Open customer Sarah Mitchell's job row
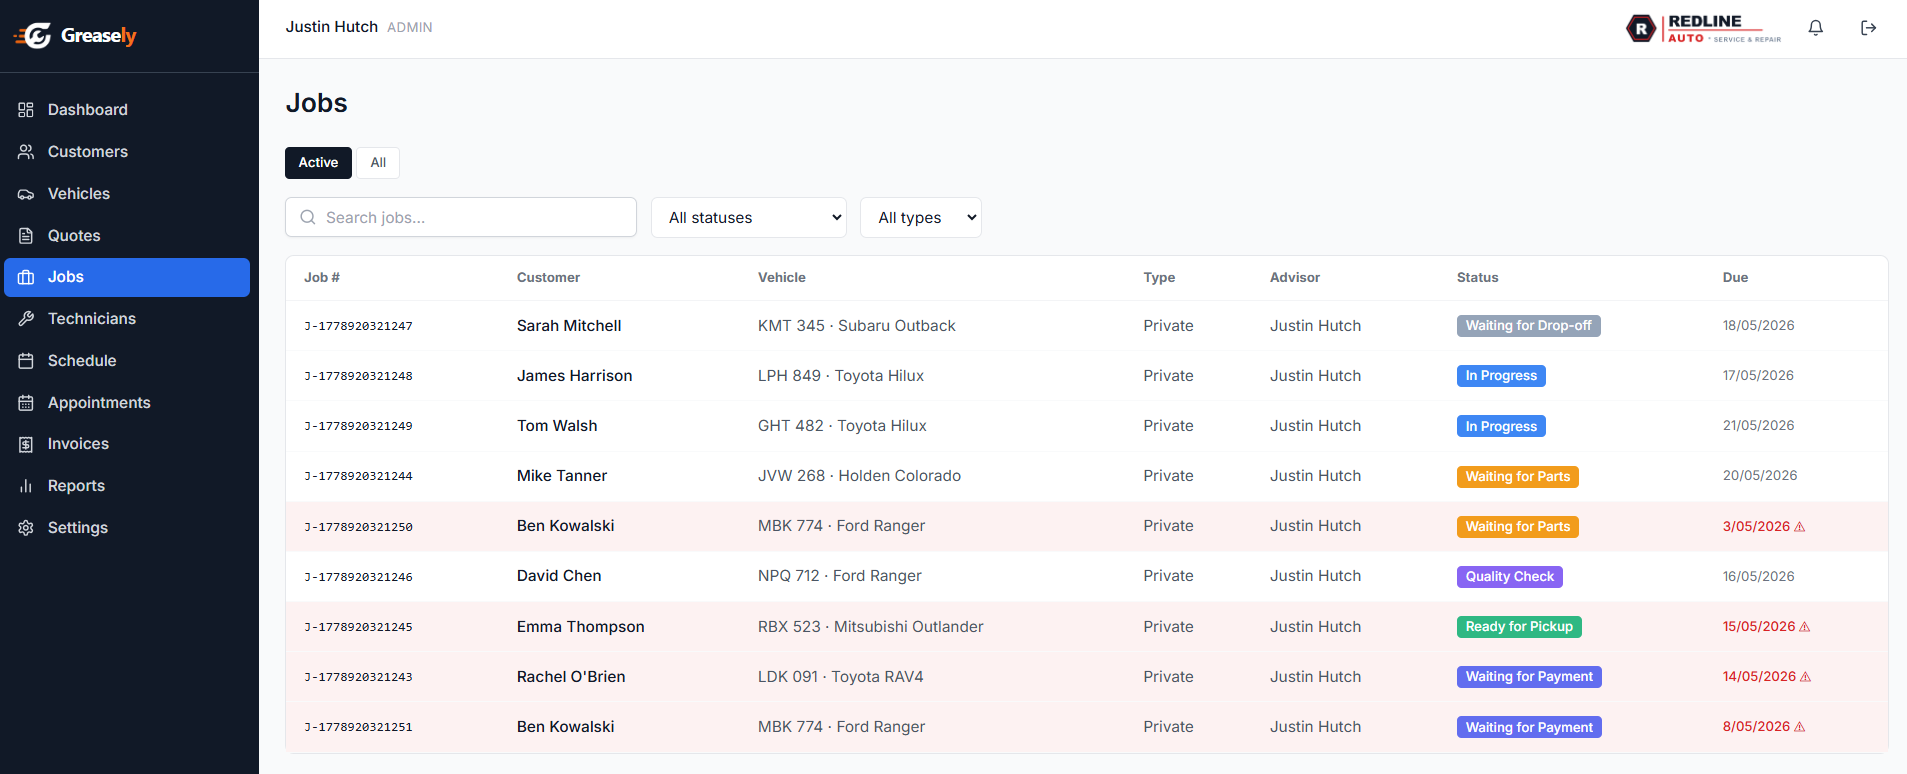Image resolution: width=1907 pixels, height=774 pixels. coord(1087,326)
